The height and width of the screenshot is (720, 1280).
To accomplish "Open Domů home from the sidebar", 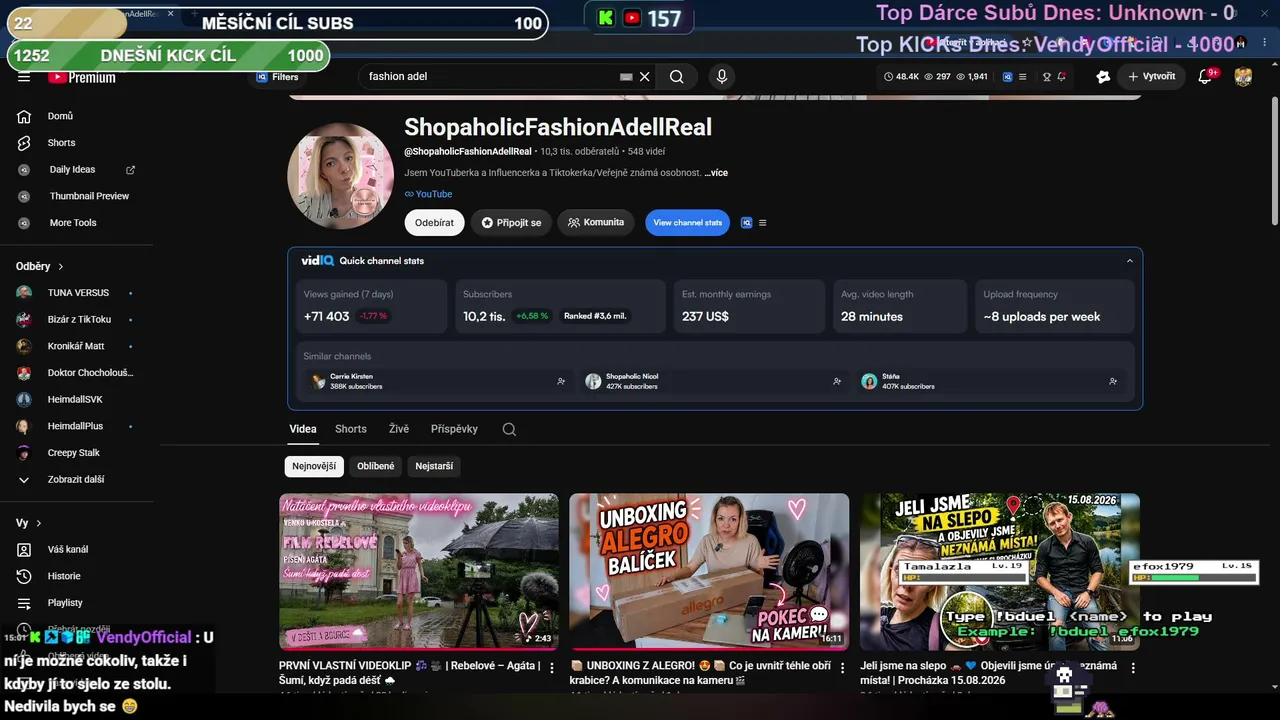I will point(76,116).
